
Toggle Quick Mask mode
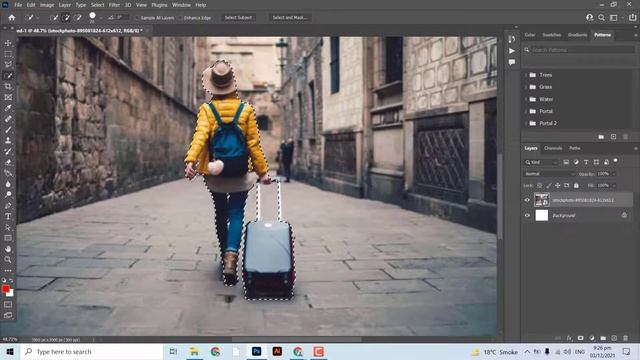(x=8, y=304)
